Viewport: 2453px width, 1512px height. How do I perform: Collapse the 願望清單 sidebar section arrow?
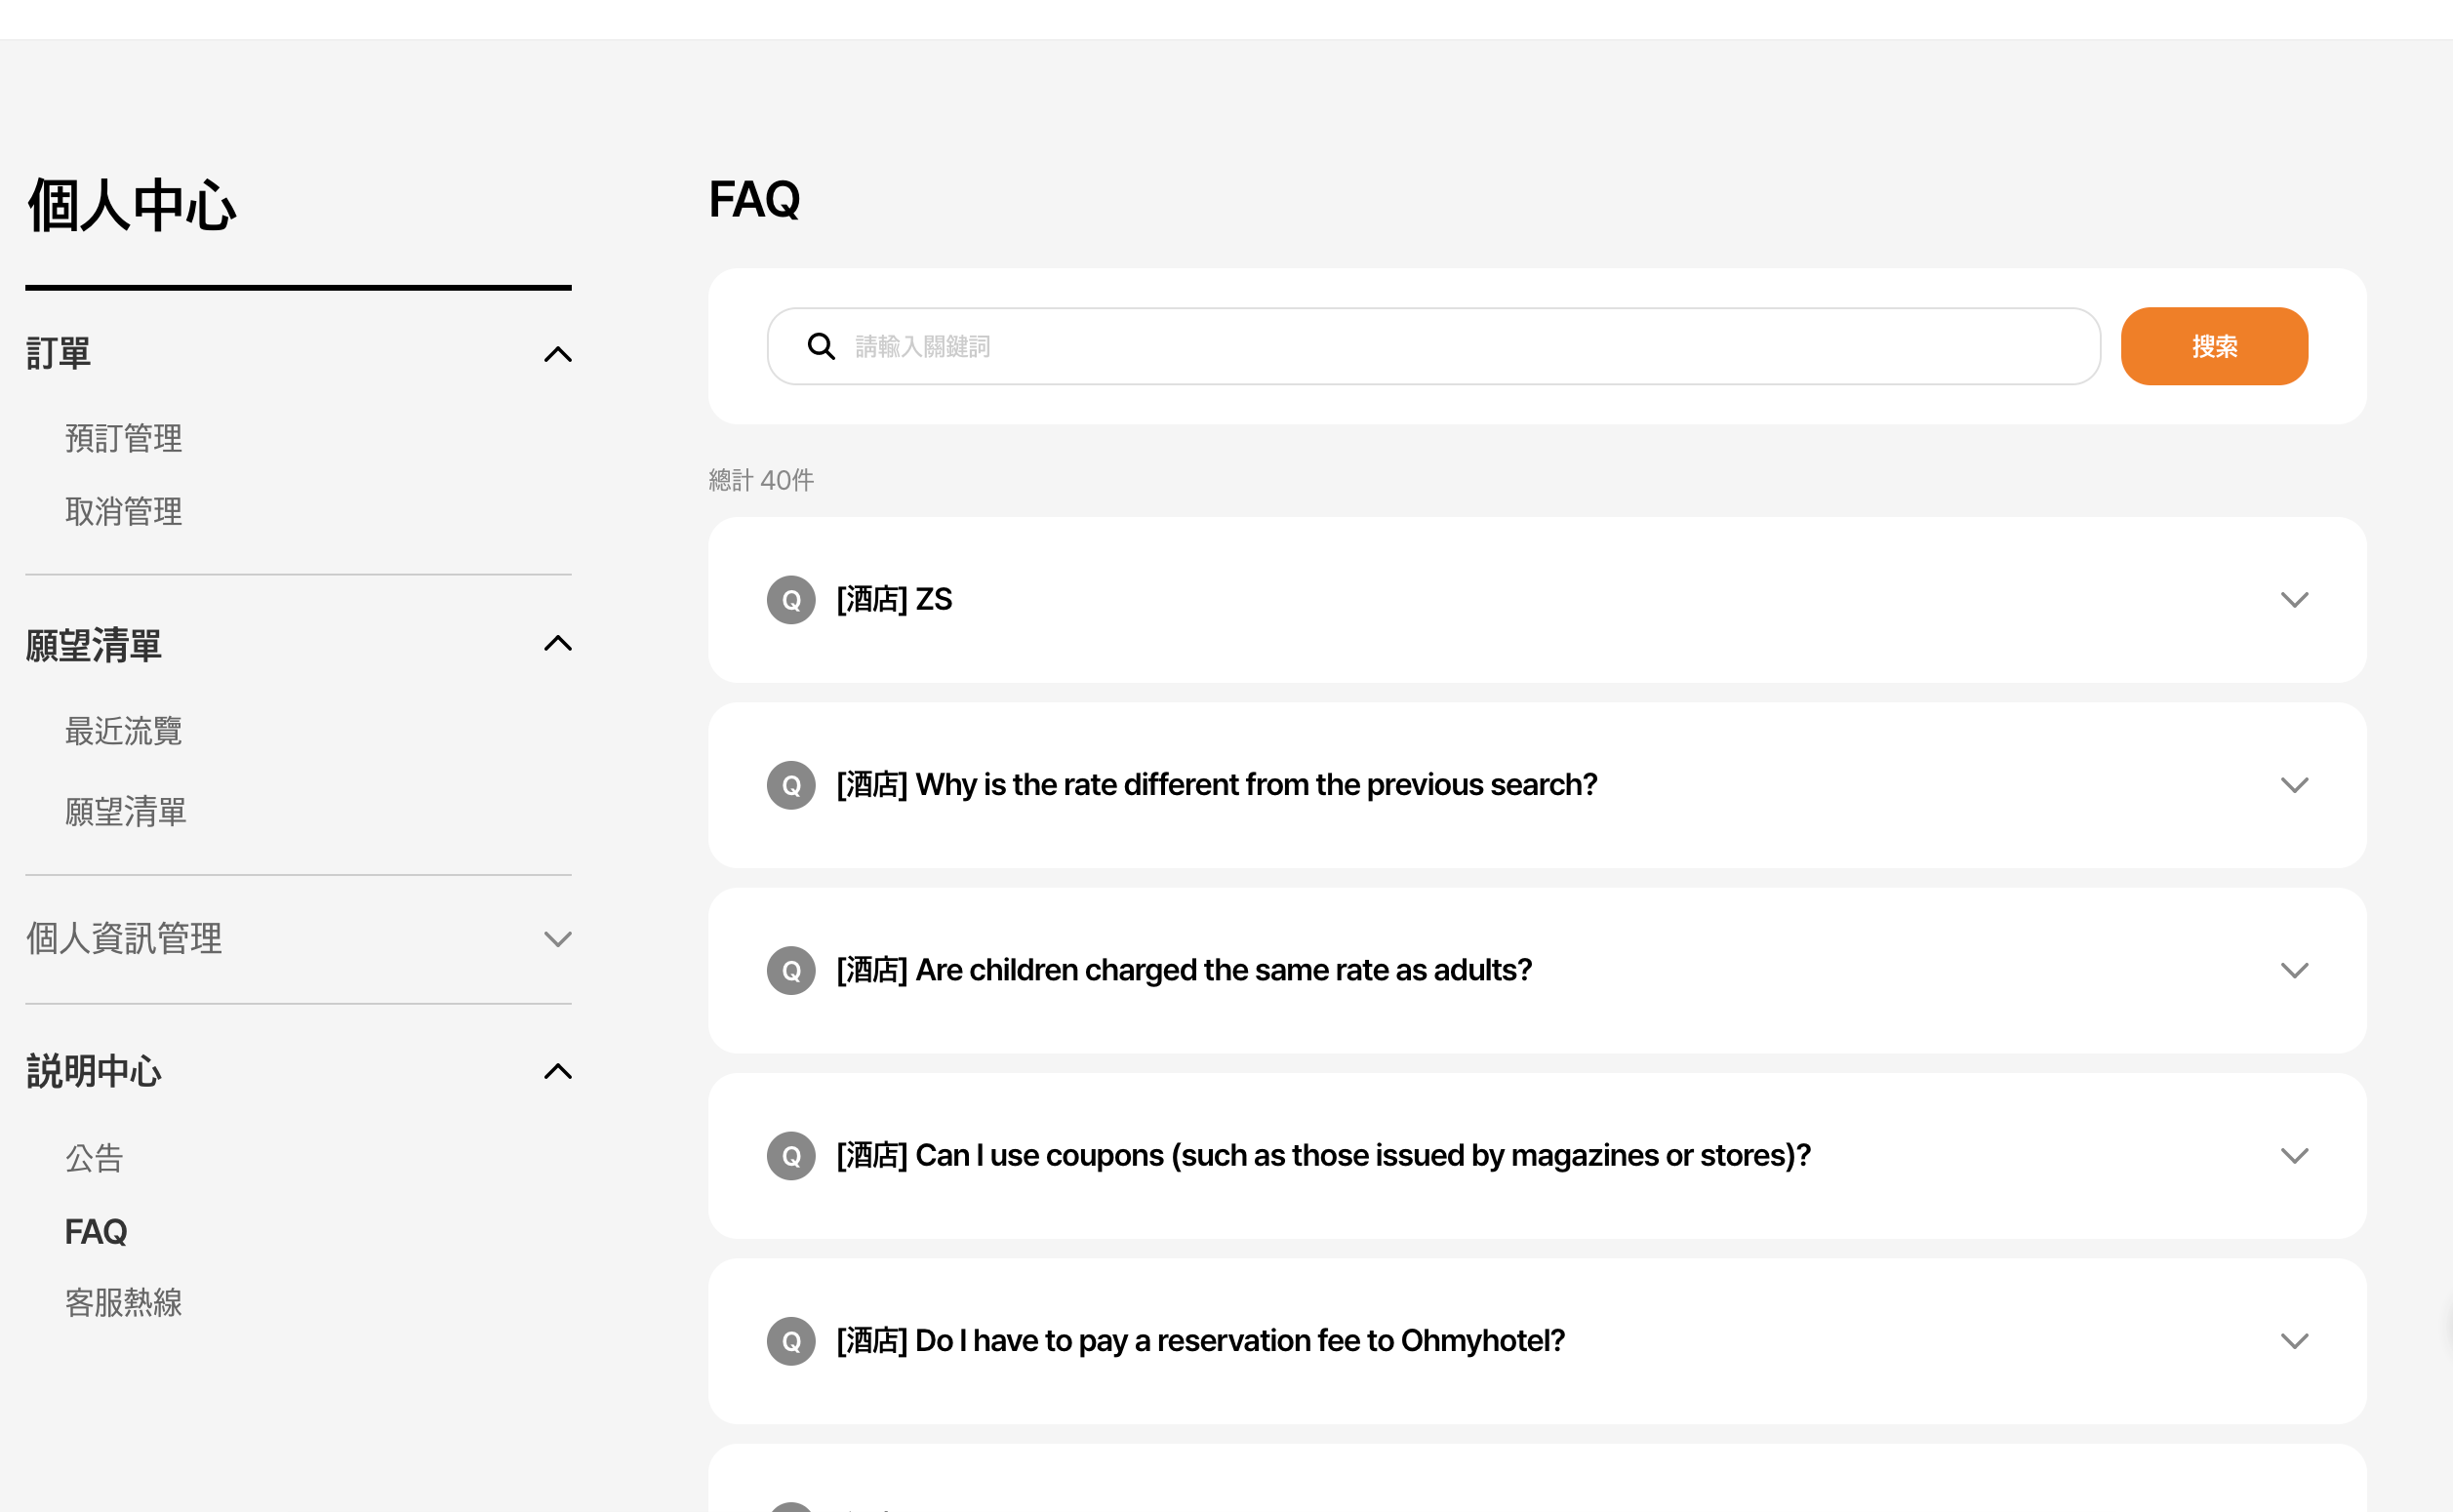click(x=557, y=643)
